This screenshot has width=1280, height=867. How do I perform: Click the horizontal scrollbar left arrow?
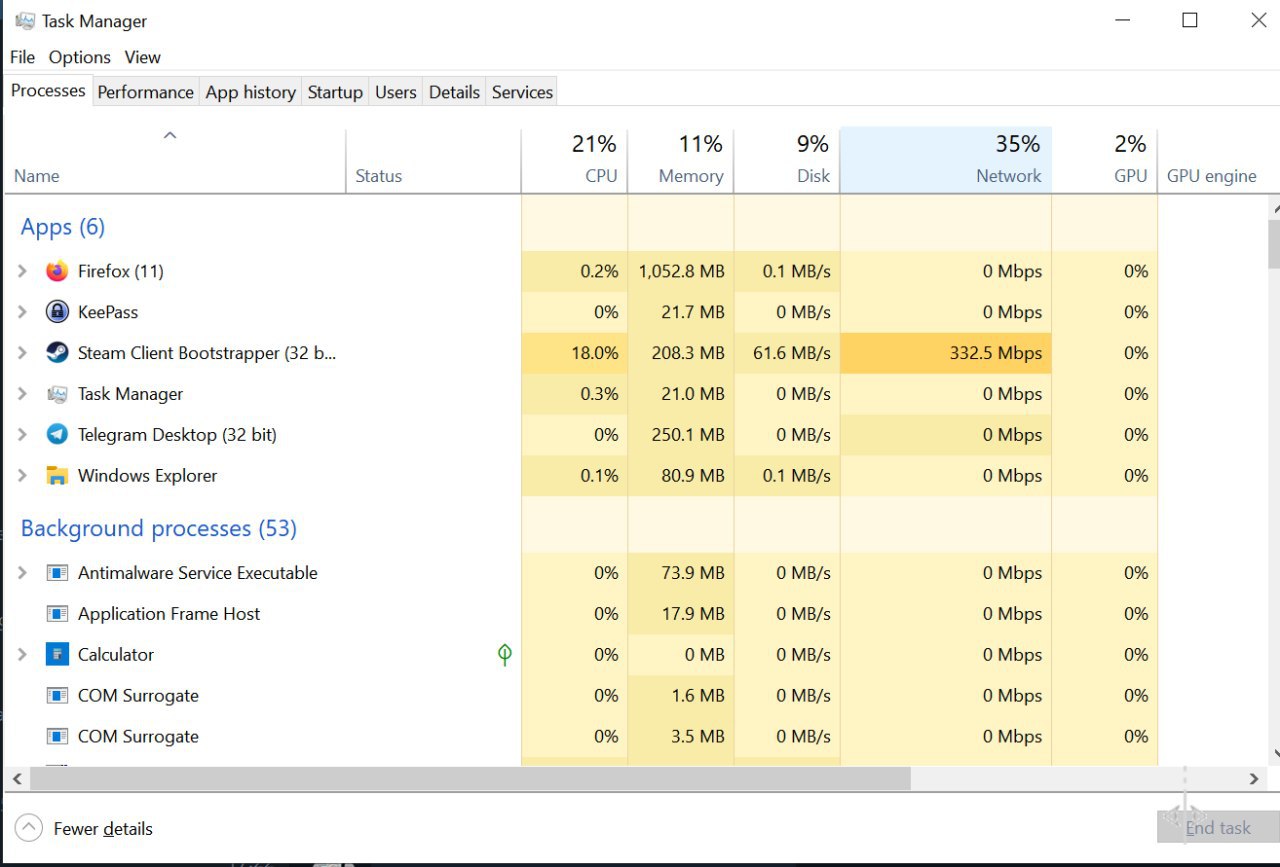[x=16, y=778]
